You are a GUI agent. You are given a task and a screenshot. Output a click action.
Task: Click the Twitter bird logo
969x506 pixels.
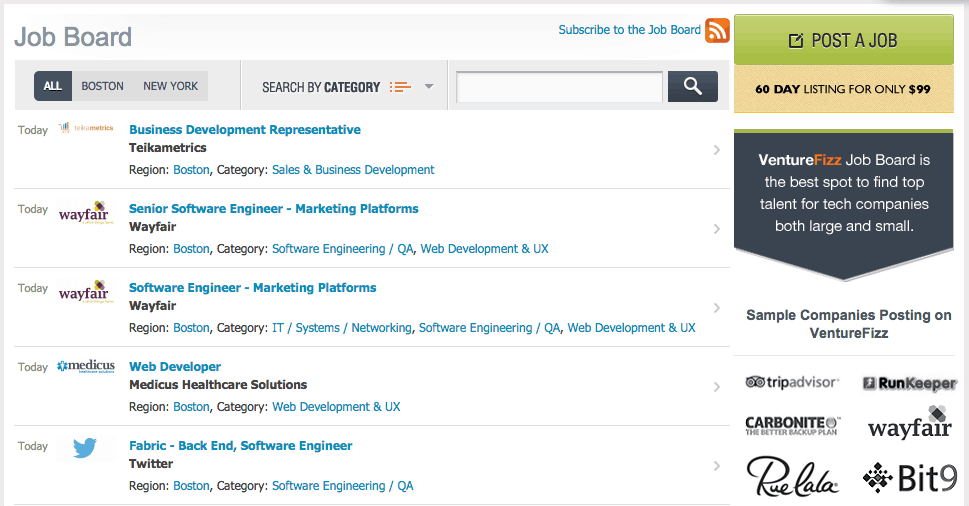pyautogui.click(x=85, y=448)
